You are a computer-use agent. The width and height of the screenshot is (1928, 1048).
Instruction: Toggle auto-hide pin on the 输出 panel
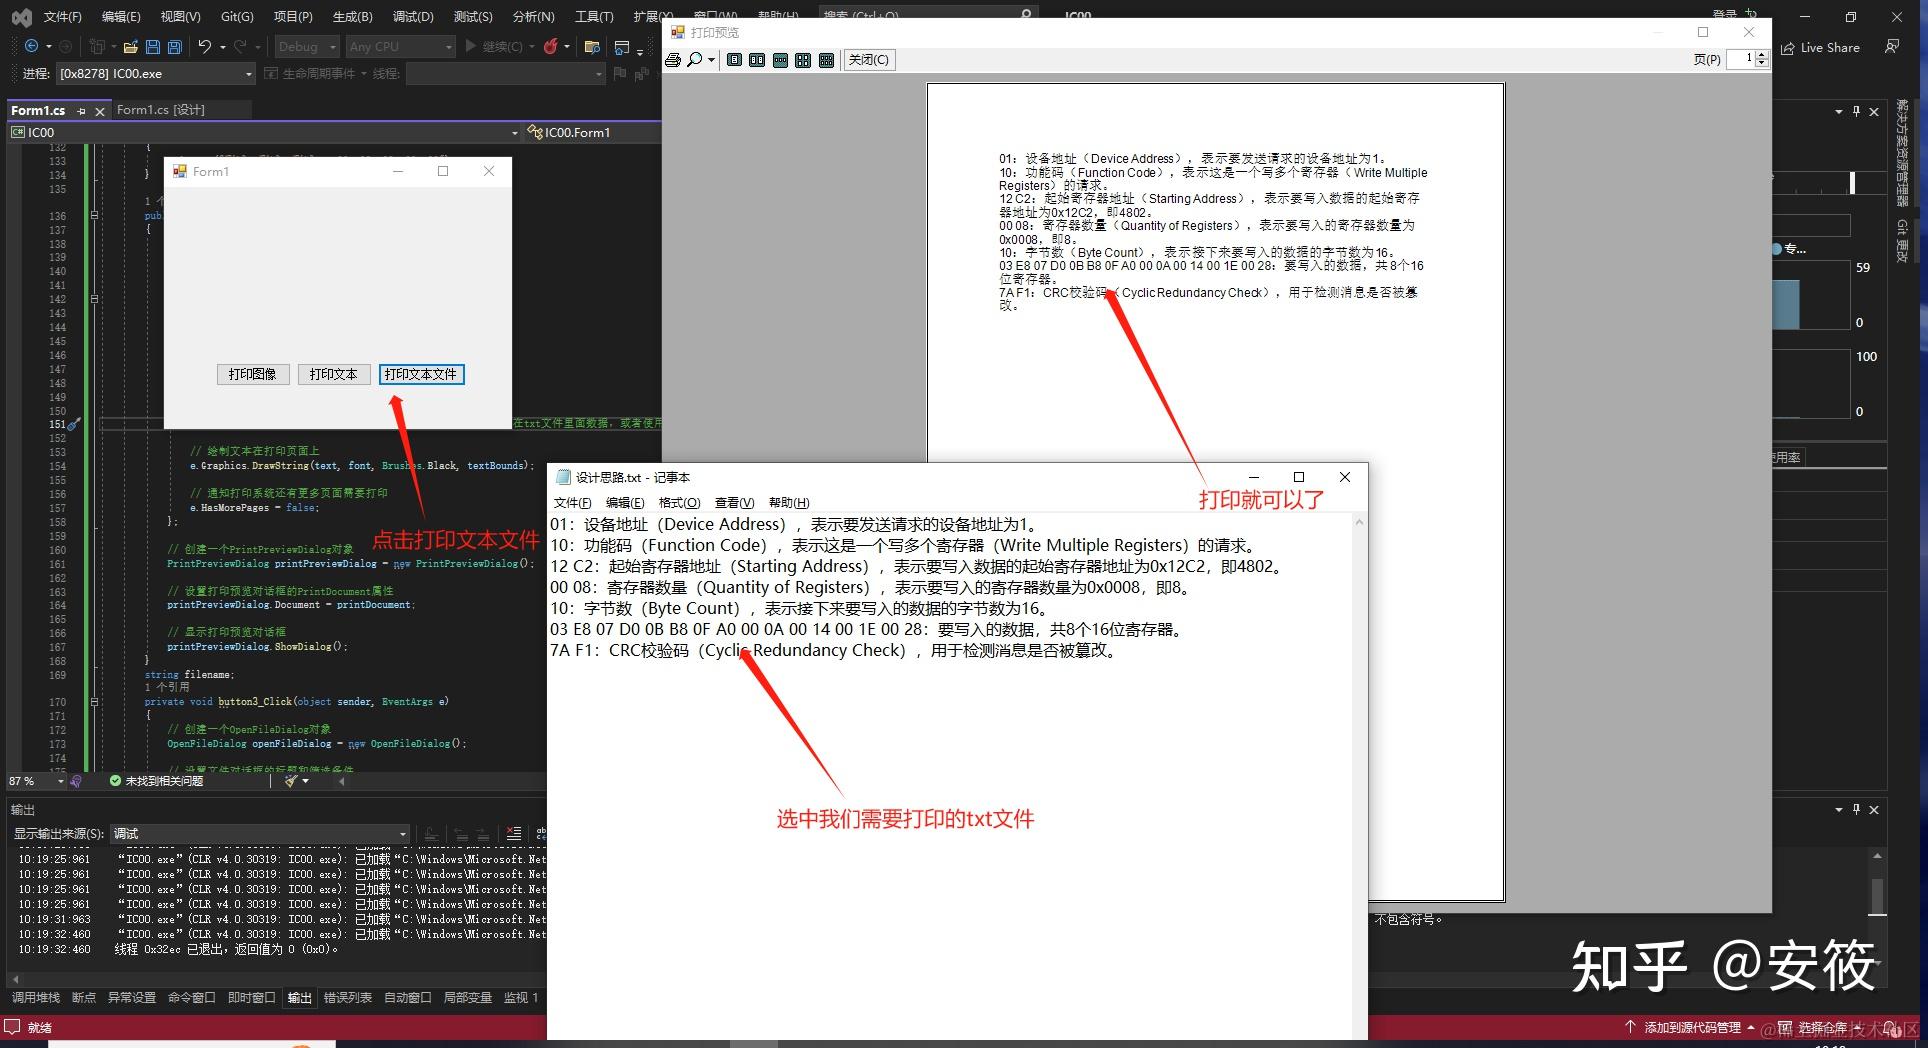point(1855,809)
